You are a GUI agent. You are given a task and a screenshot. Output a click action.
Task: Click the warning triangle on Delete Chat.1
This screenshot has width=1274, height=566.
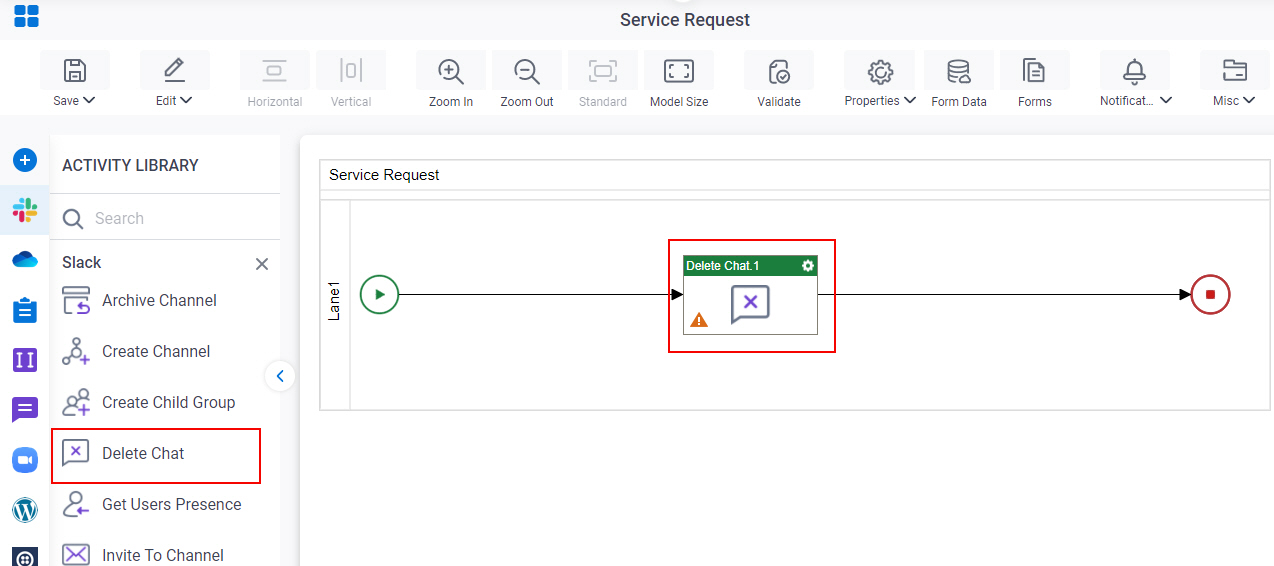click(699, 320)
